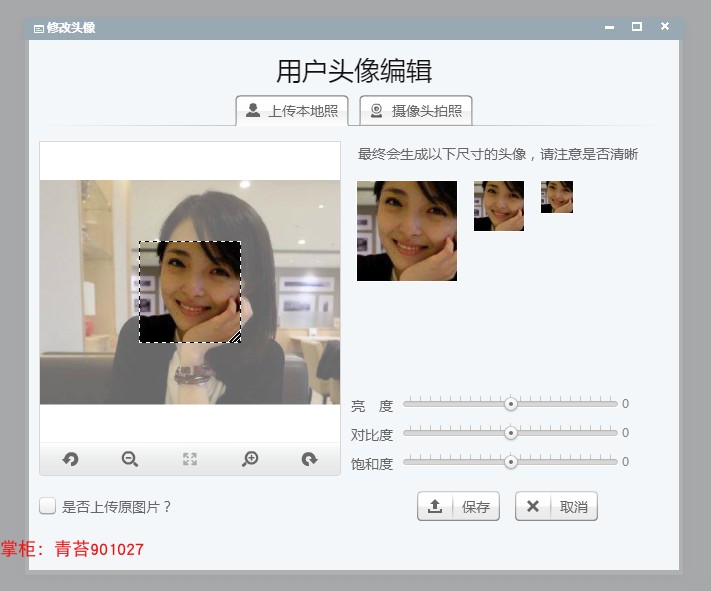This screenshot has width=711, height=591.
Task: Rotate image clockwise with right rotate icon
Action: click(x=309, y=459)
